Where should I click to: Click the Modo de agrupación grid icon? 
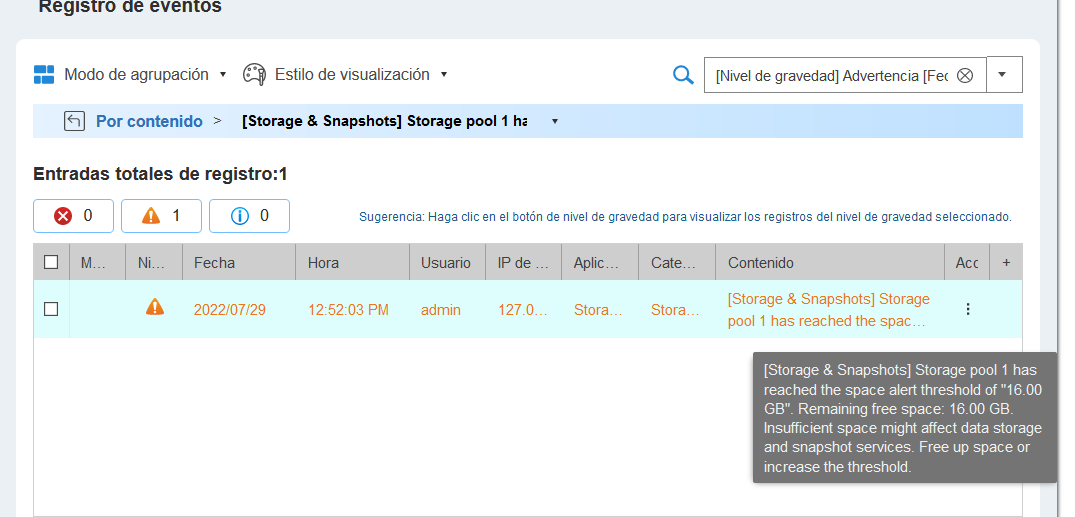click(x=44, y=75)
